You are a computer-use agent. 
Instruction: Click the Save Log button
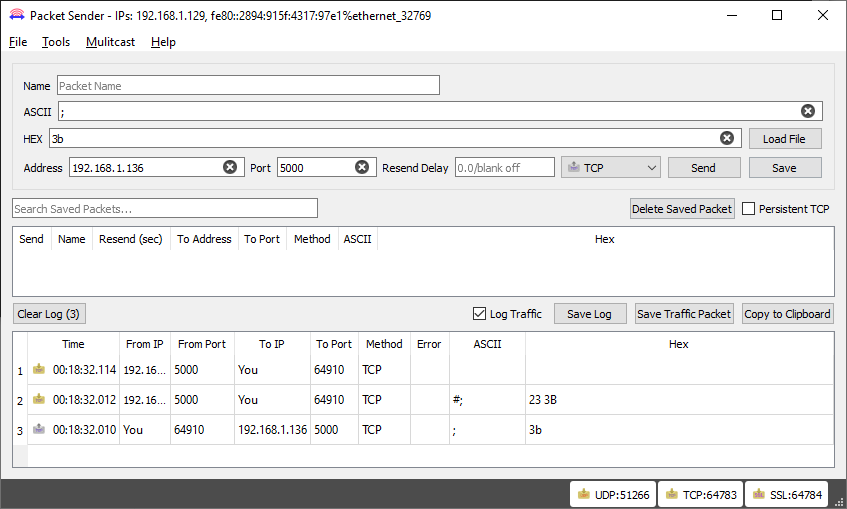pyautogui.click(x=590, y=314)
